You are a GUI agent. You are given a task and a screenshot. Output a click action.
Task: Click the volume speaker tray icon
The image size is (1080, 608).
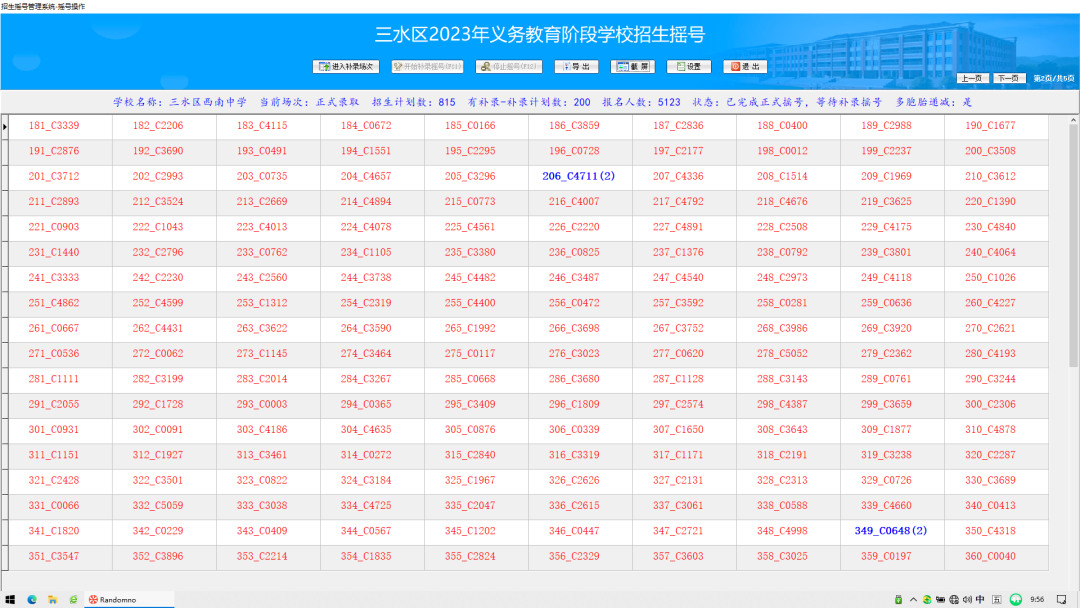967,600
